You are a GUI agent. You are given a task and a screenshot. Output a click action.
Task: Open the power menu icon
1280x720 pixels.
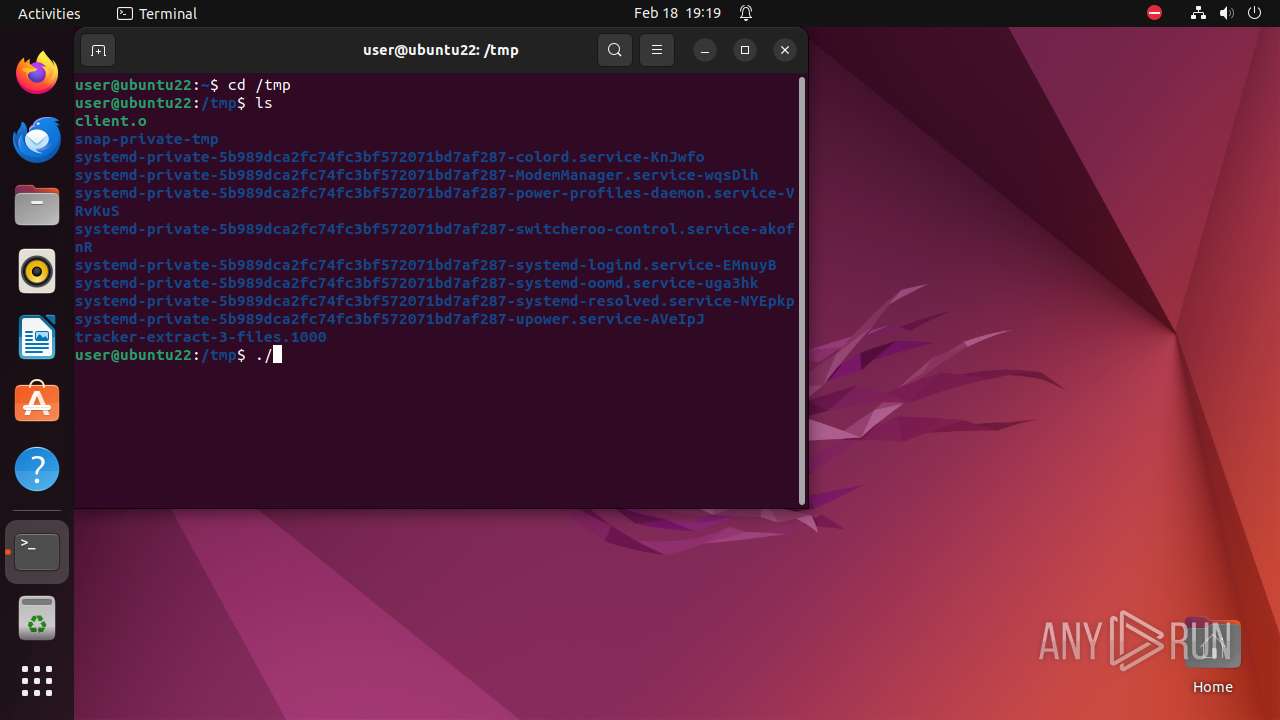pos(1255,13)
